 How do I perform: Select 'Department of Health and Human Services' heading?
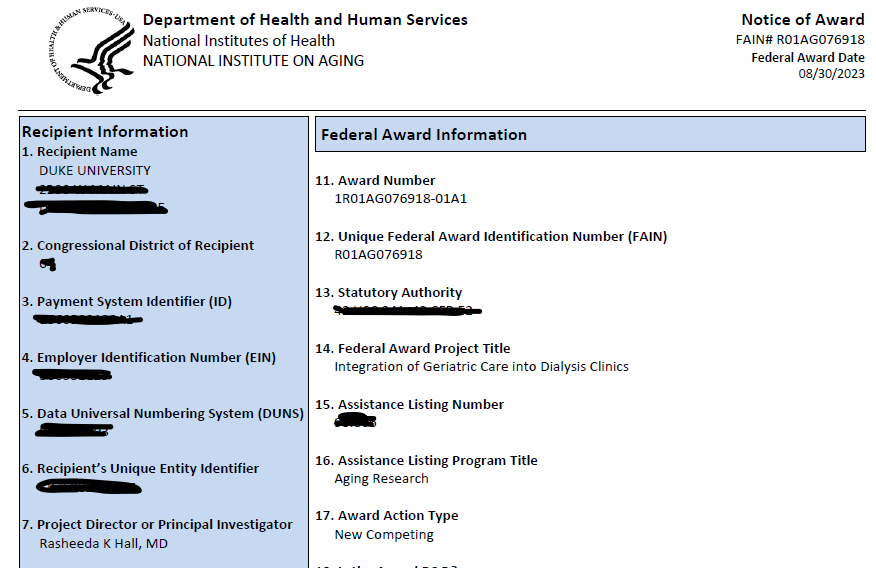coord(305,20)
